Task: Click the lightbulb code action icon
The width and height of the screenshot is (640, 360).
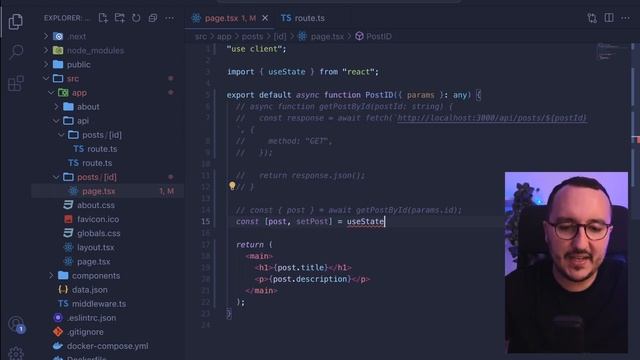Action: (232, 186)
